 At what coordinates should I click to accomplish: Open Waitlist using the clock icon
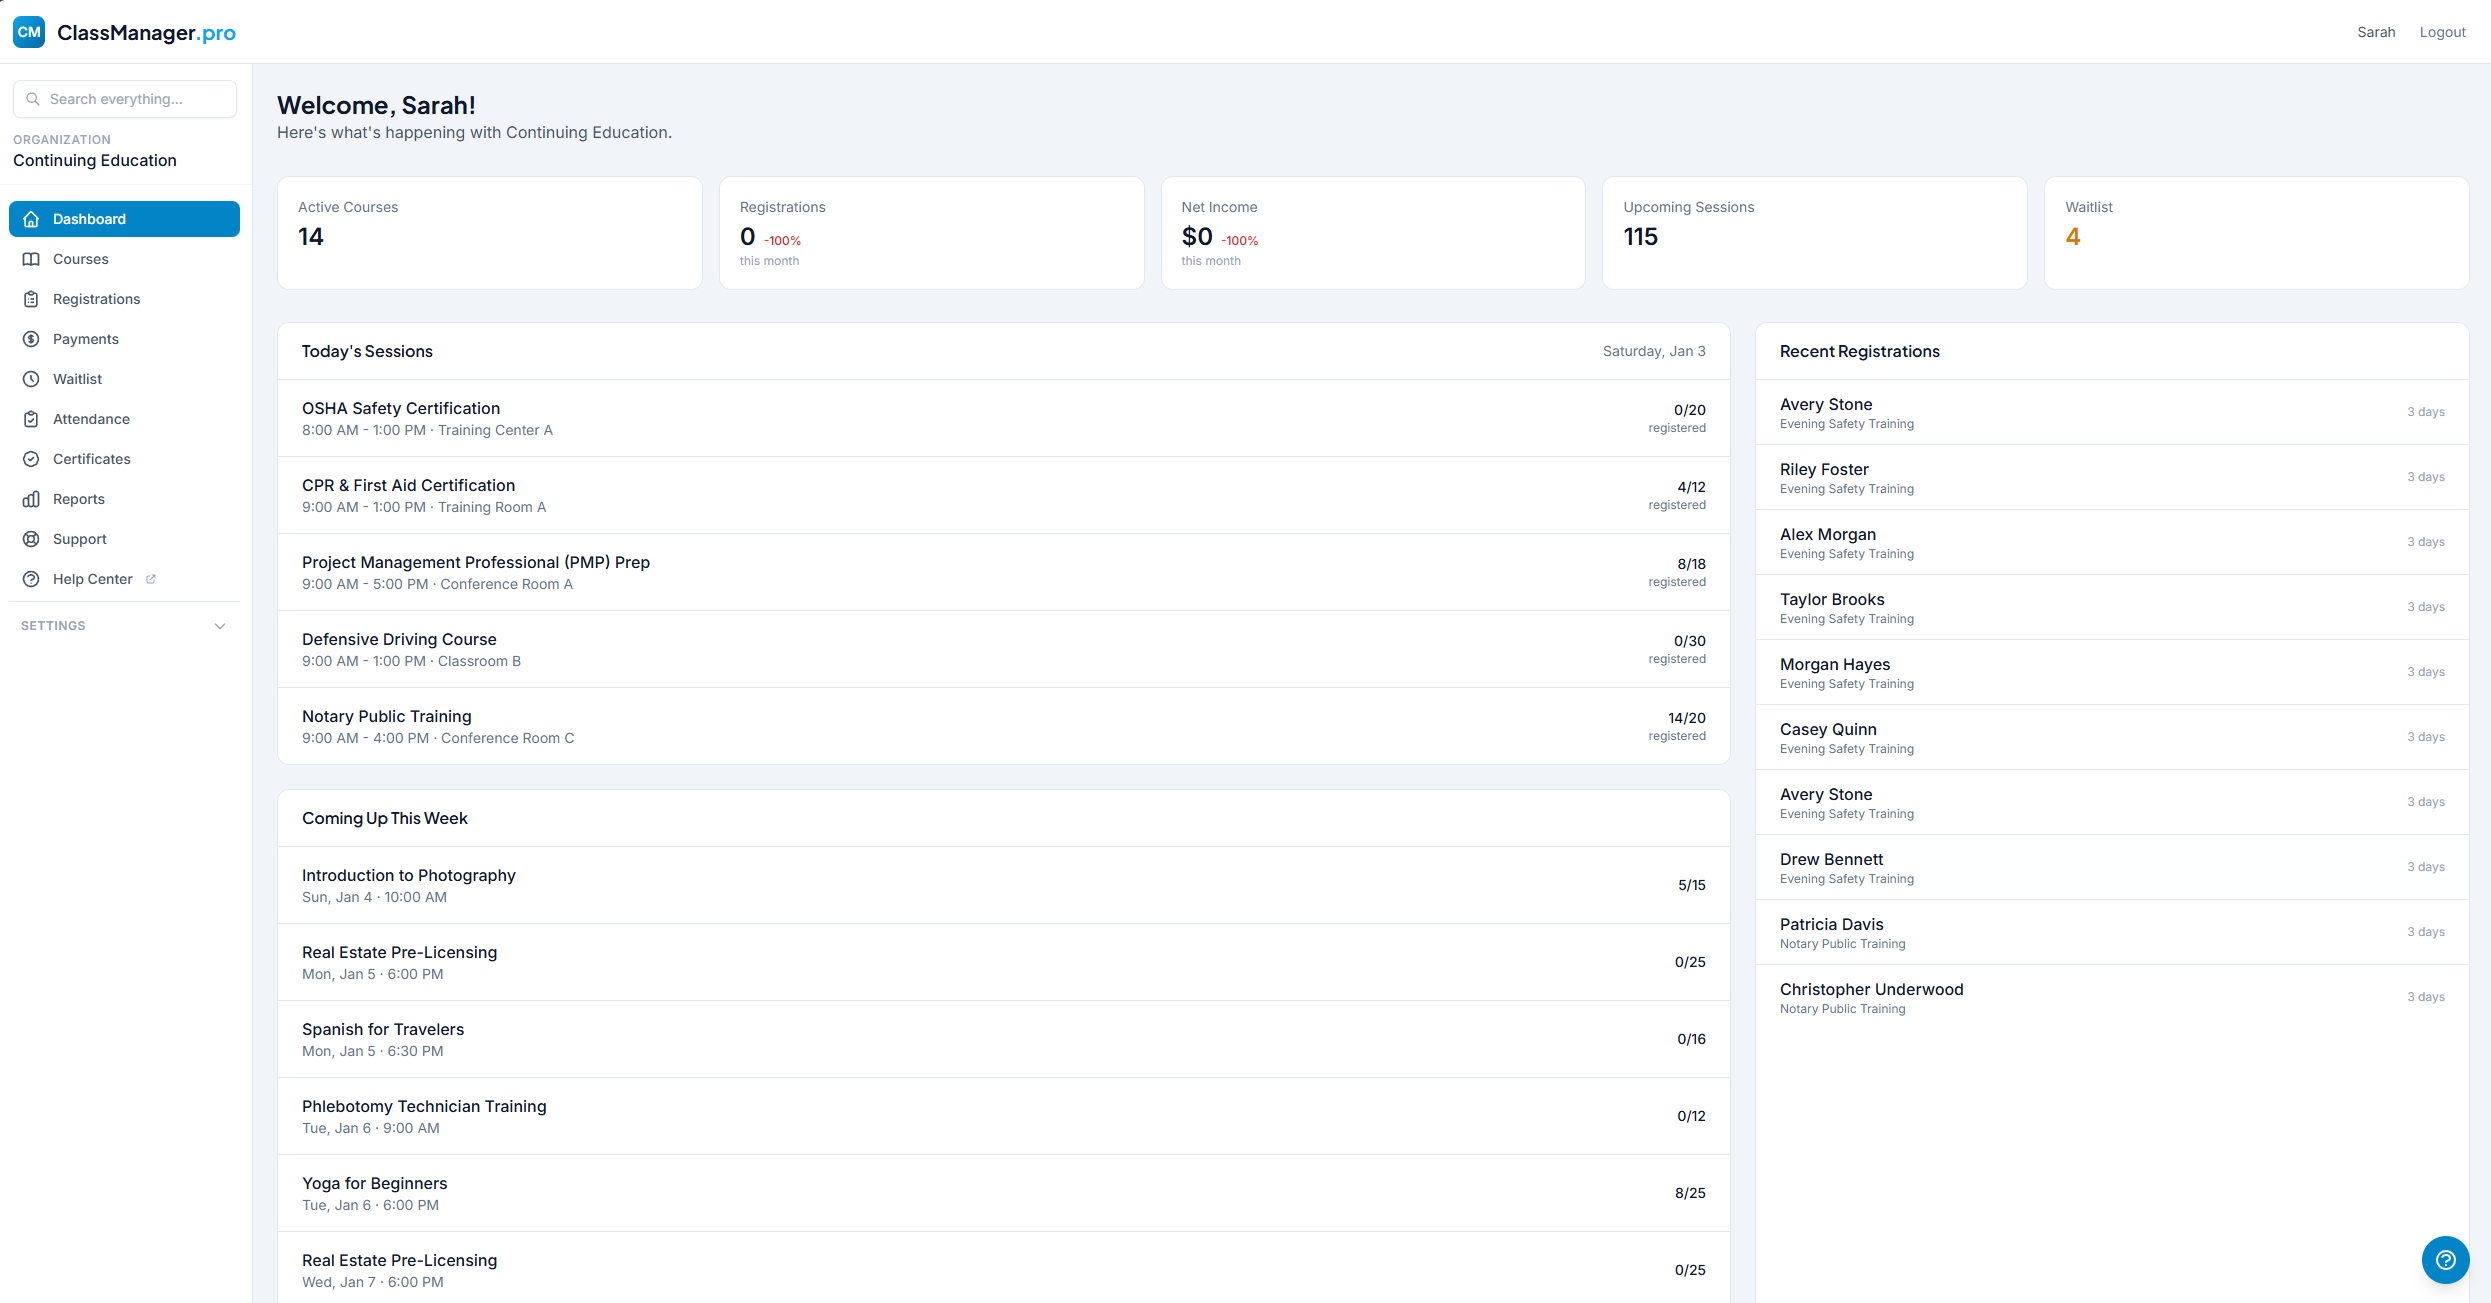click(x=31, y=379)
